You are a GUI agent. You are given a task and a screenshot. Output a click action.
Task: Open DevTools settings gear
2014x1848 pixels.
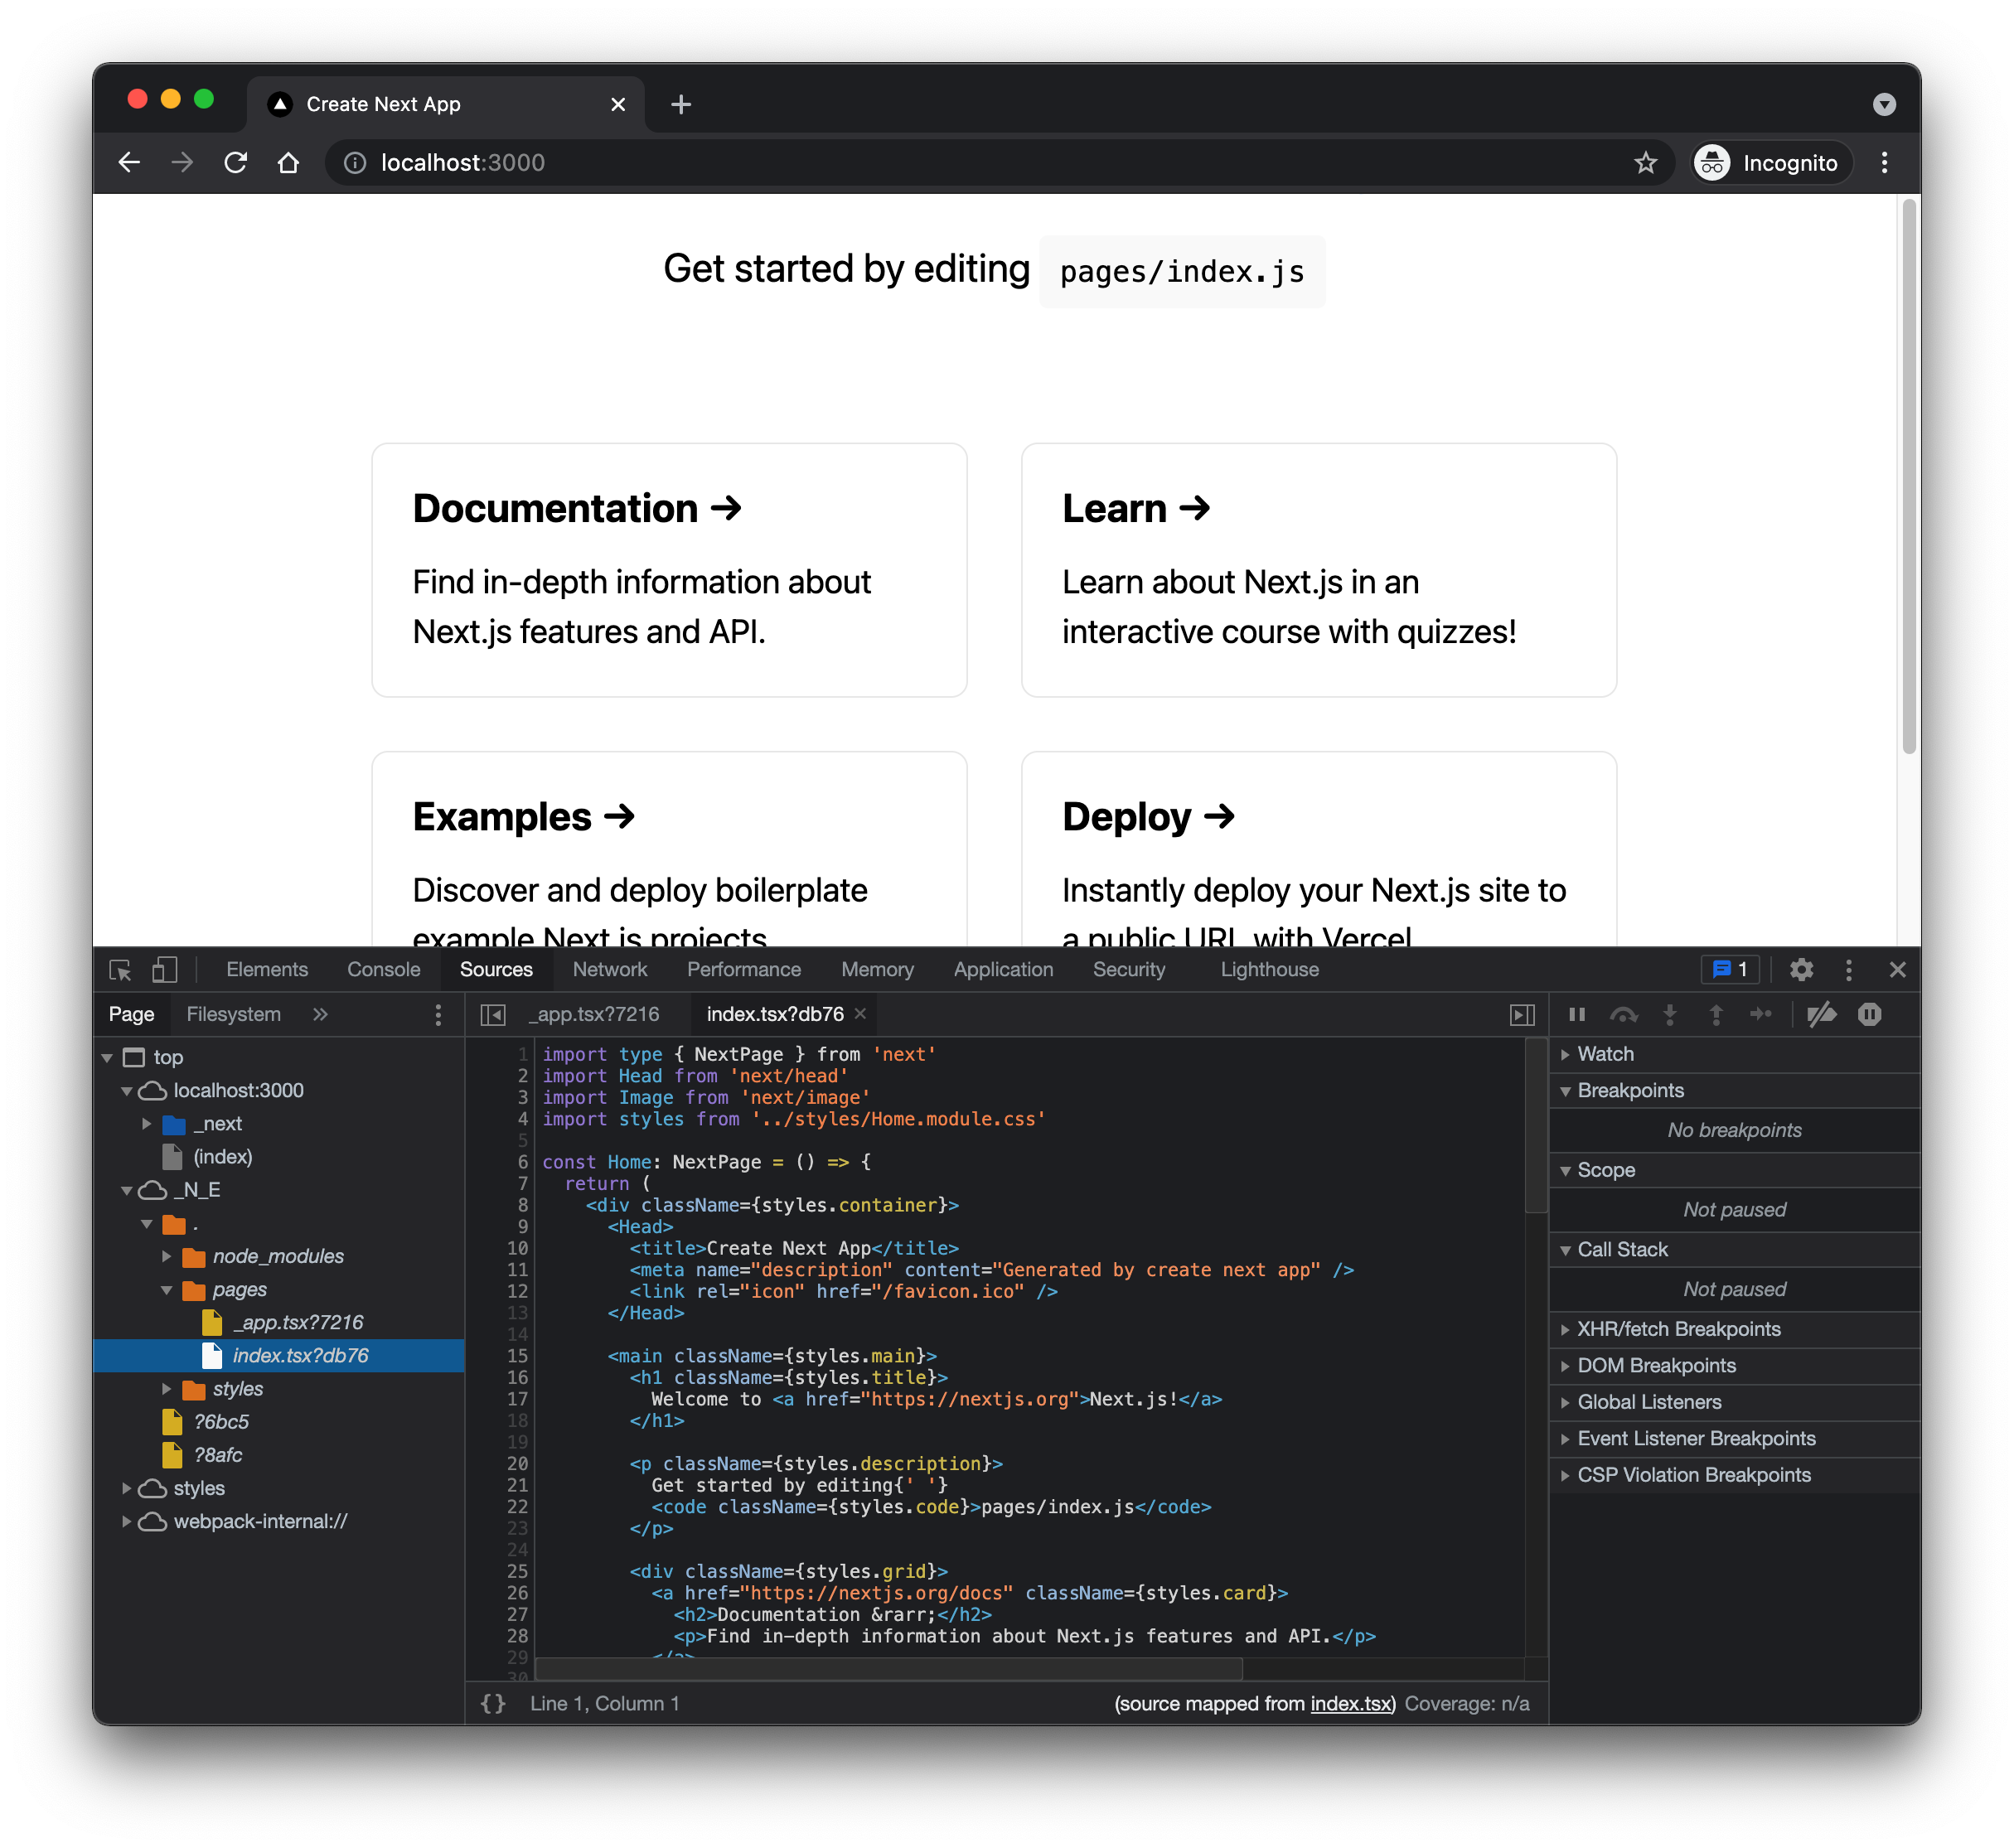tap(1800, 969)
